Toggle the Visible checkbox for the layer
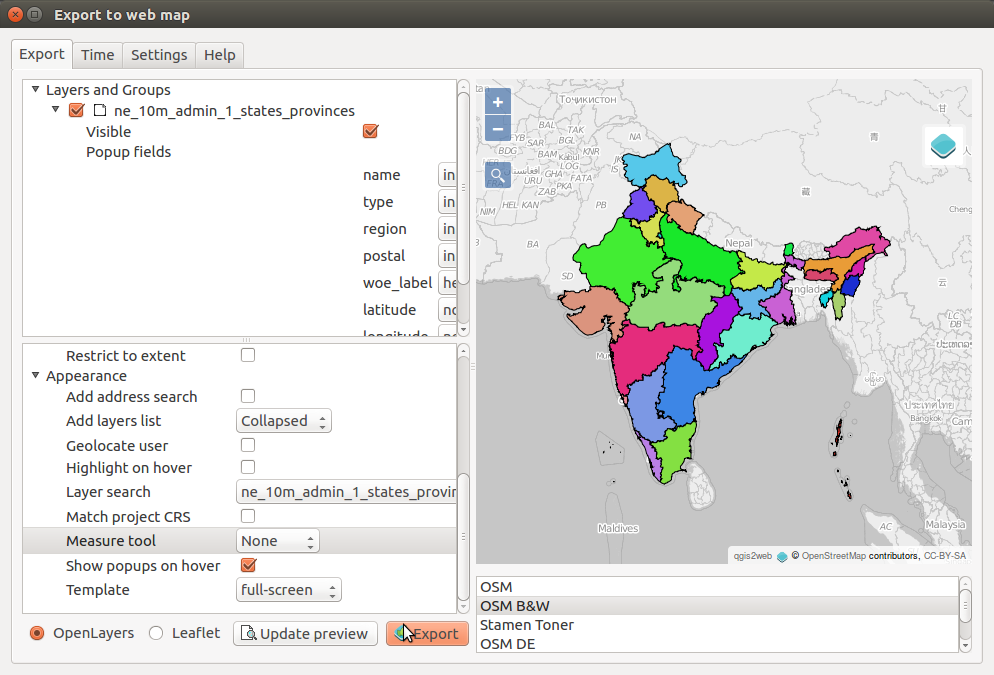The width and height of the screenshot is (994, 675). coord(370,131)
